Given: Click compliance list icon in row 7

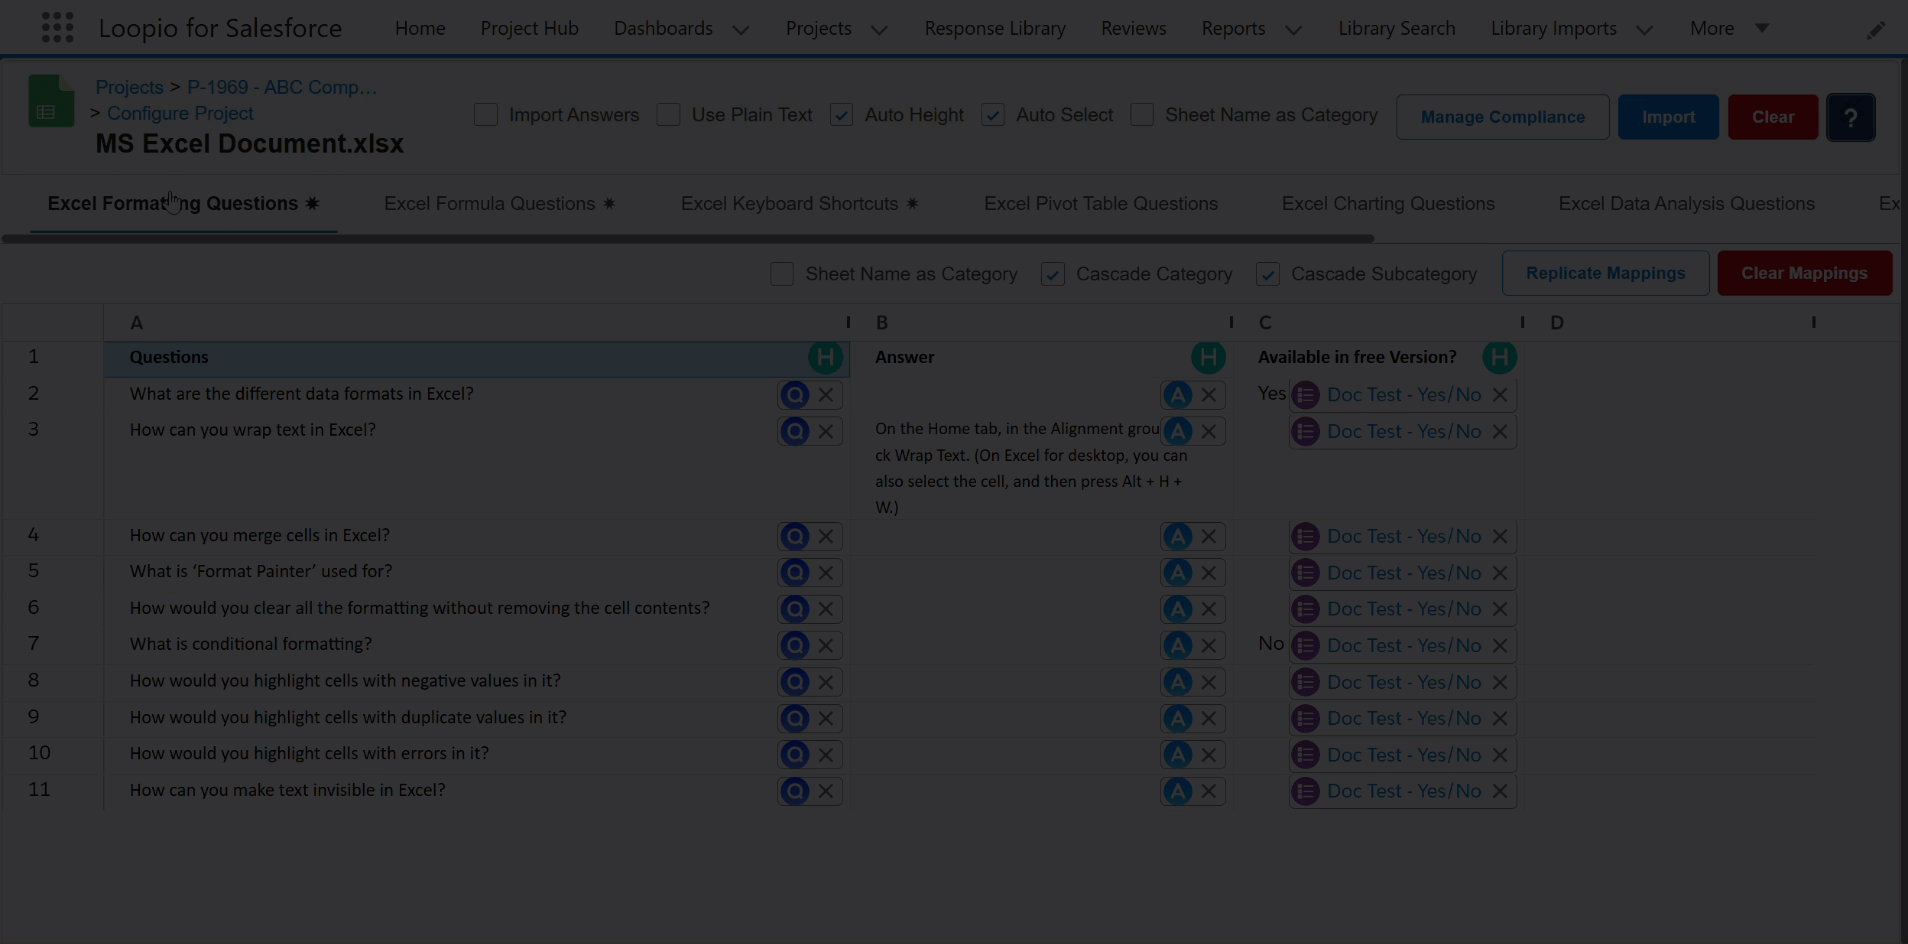Looking at the screenshot, I should click(x=1305, y=646).
